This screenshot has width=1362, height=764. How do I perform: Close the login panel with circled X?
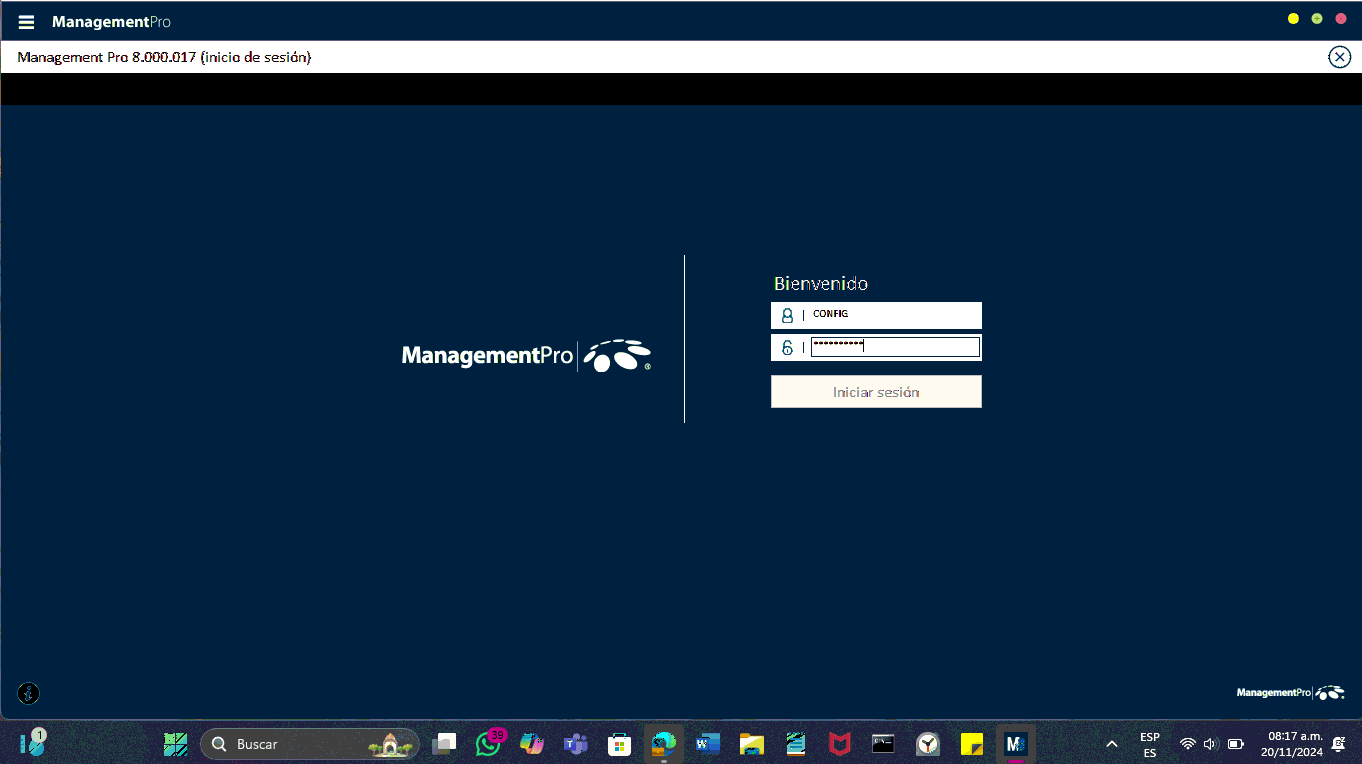click(1339, 57)
